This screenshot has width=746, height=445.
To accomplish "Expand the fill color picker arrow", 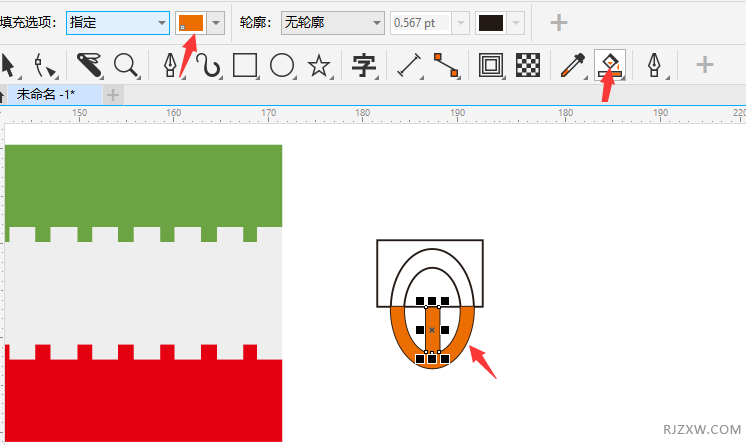I will tap(216, 23).
